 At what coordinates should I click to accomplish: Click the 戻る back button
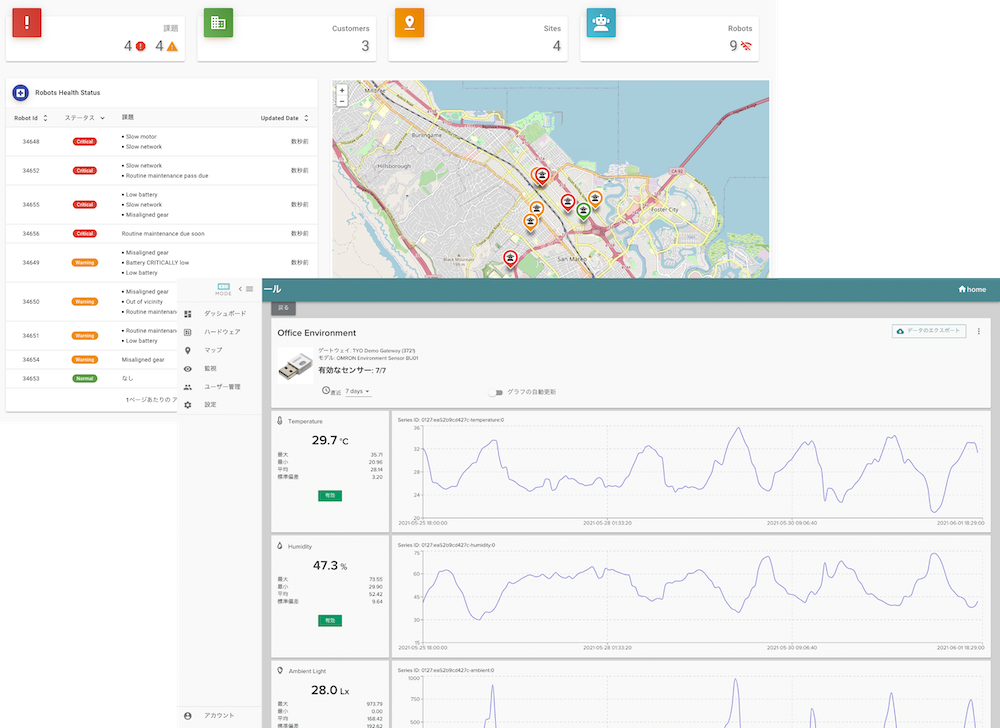283,308
